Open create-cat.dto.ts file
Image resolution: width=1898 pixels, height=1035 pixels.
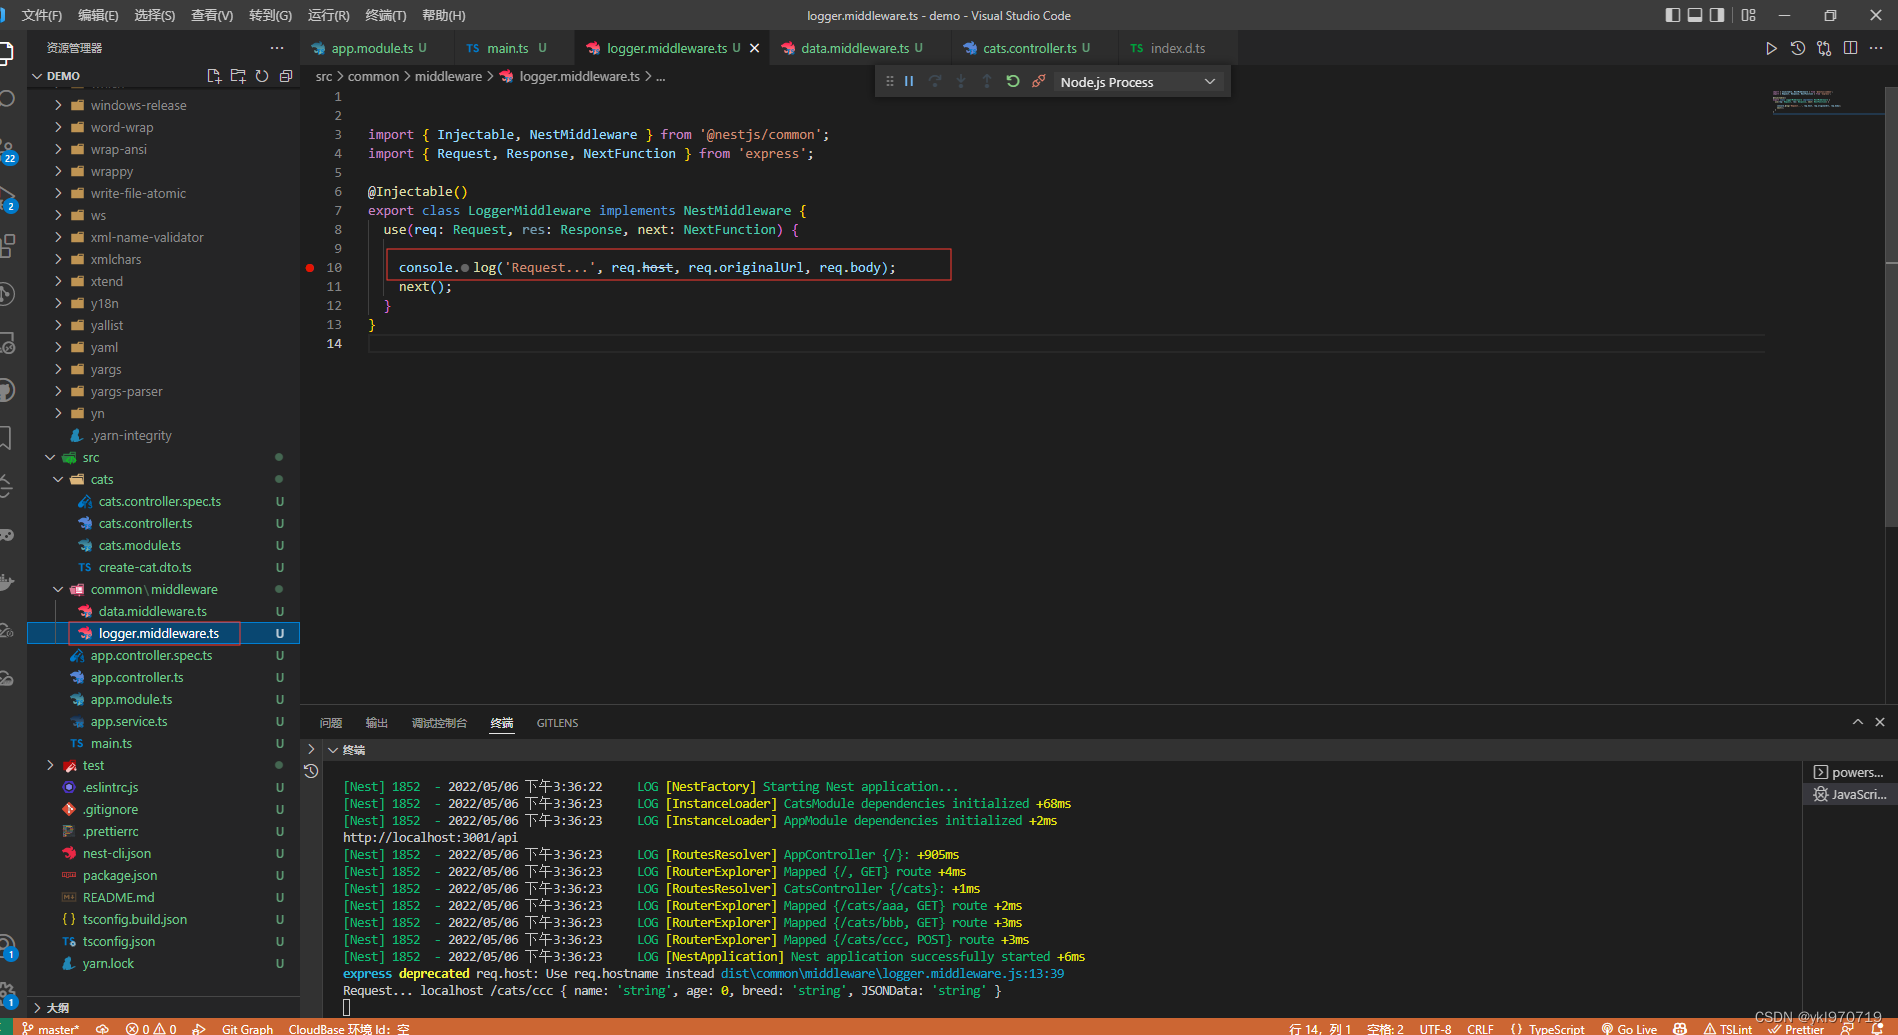[145, 568]
